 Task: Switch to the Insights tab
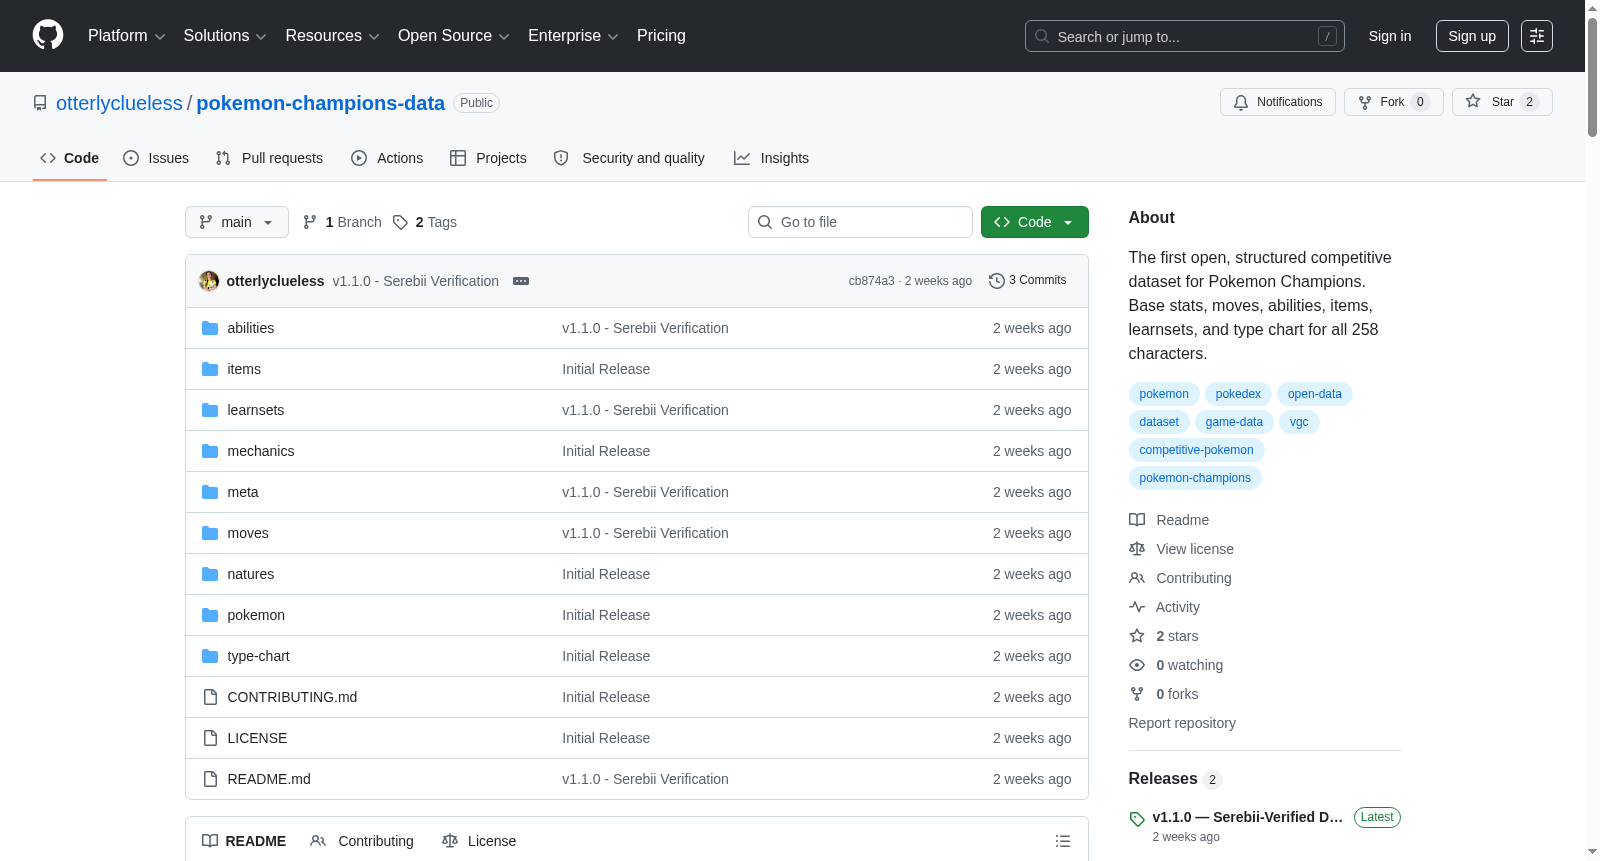click(x=771, y=158)
